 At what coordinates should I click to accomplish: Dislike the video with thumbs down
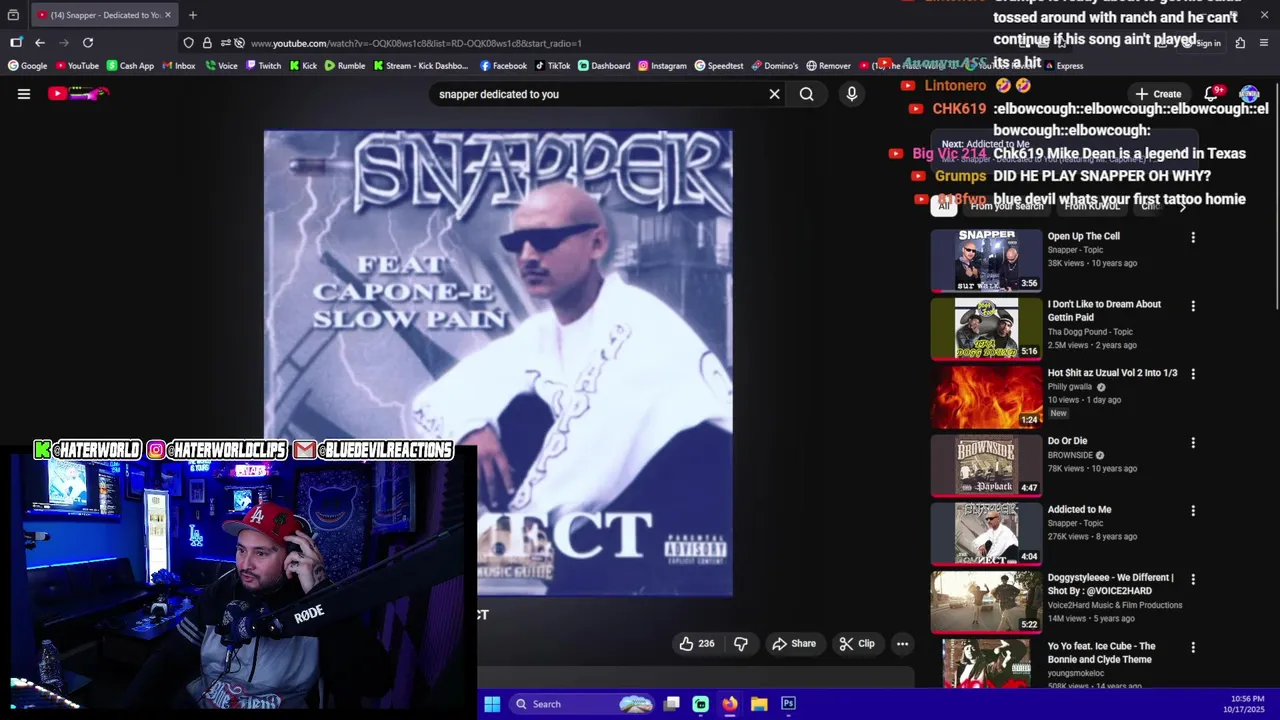point(741,644)
